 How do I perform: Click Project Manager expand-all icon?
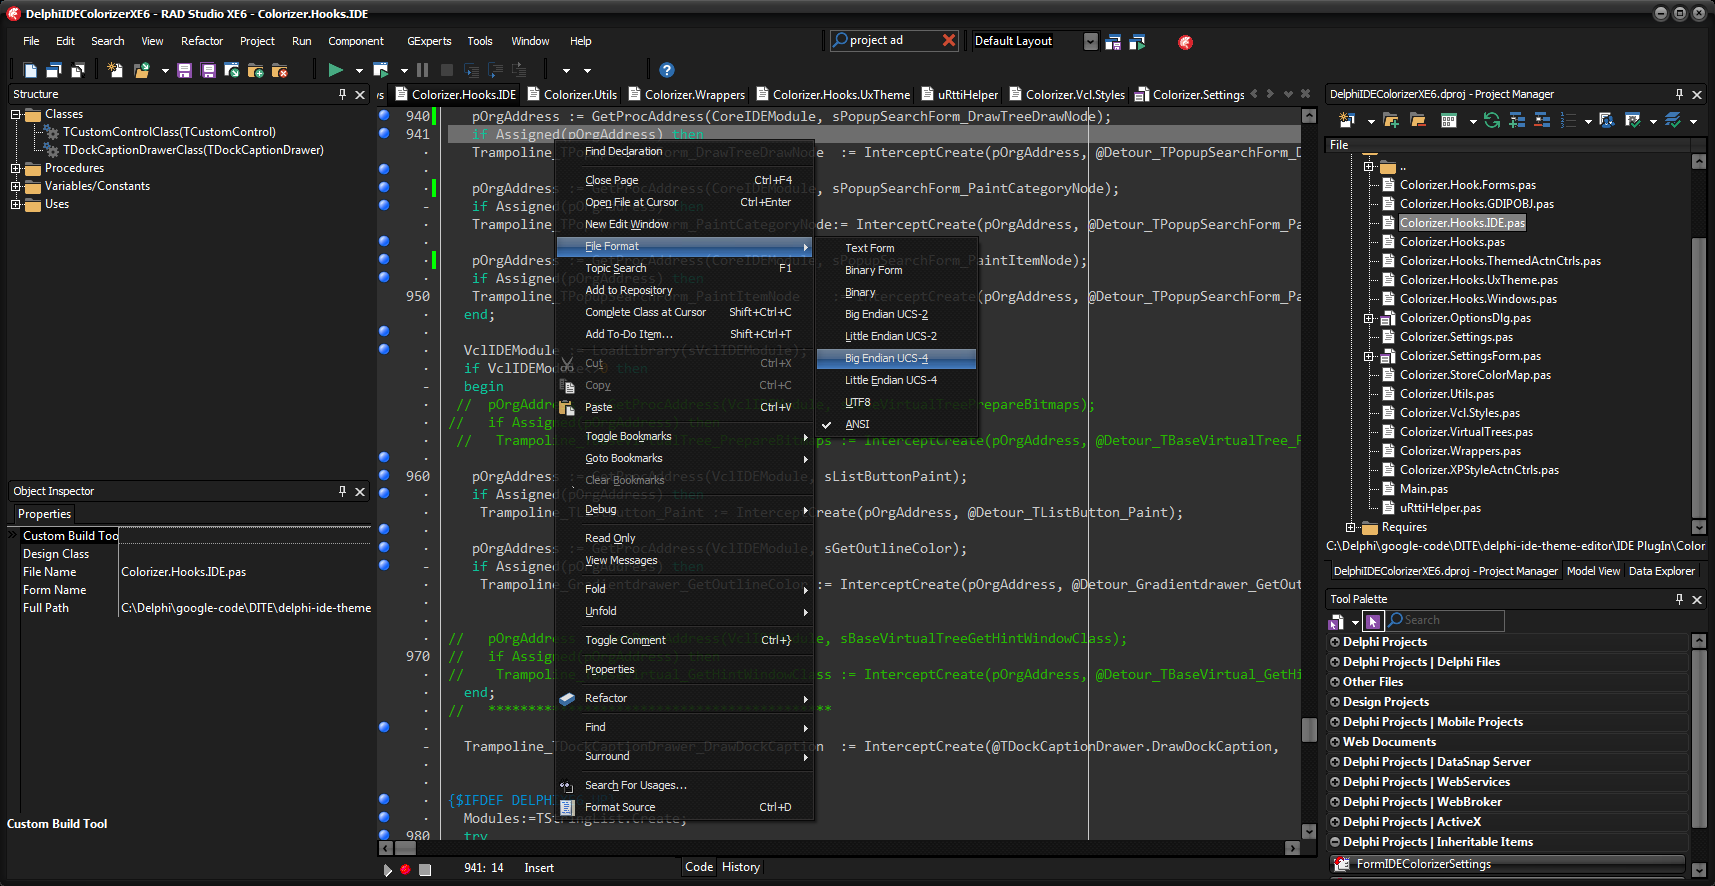(1517, 120)
